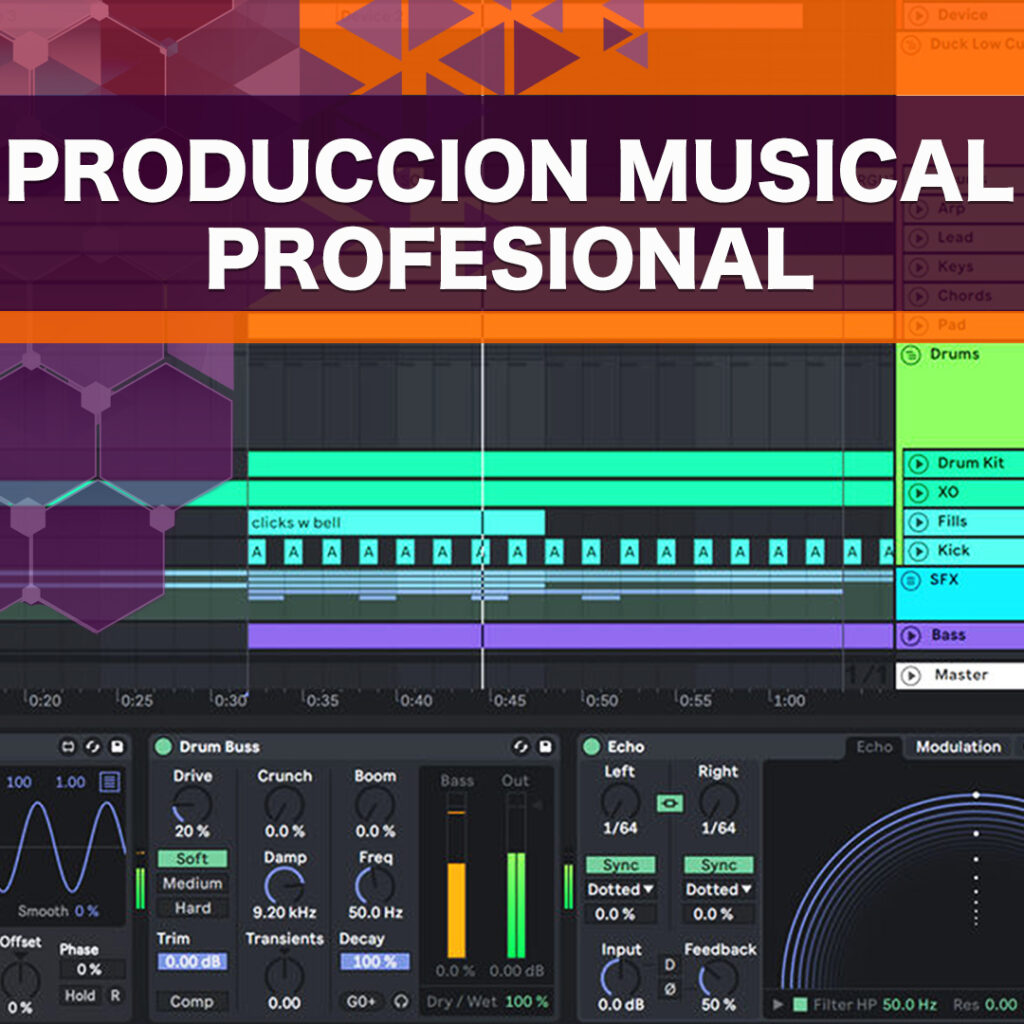This screenshot has width=1024, height=1024.
Task: Click Filter HP 50.0 Hz value
Action: tap(910, 1004)
